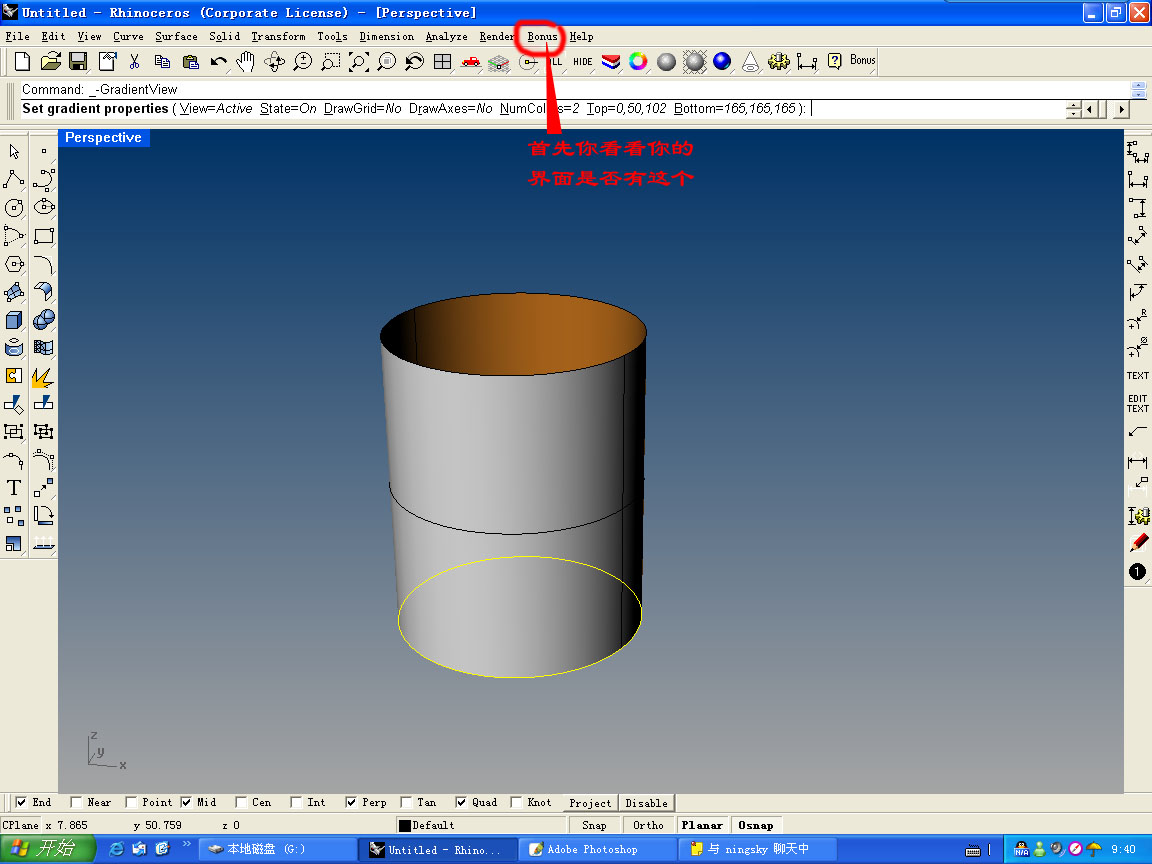Click the Disable osnap button
1152x864 pixels.
(646, 803)
